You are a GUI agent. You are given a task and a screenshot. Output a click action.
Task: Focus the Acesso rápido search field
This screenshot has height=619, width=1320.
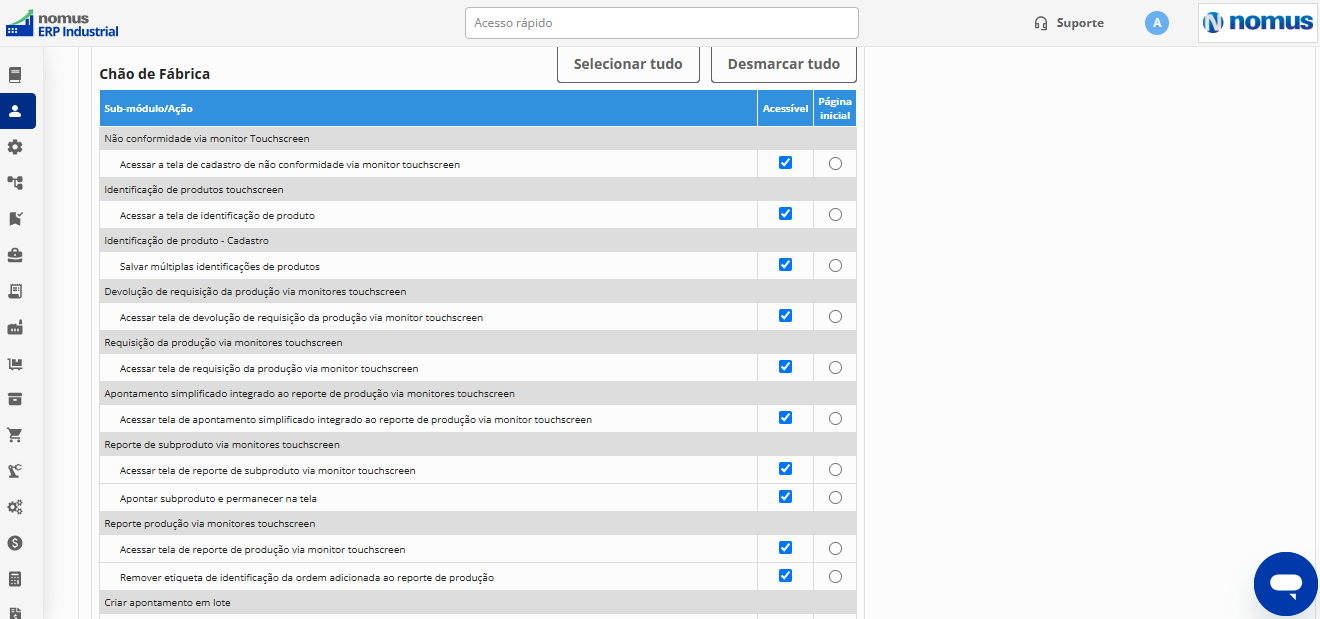click(x=661, y=23)
